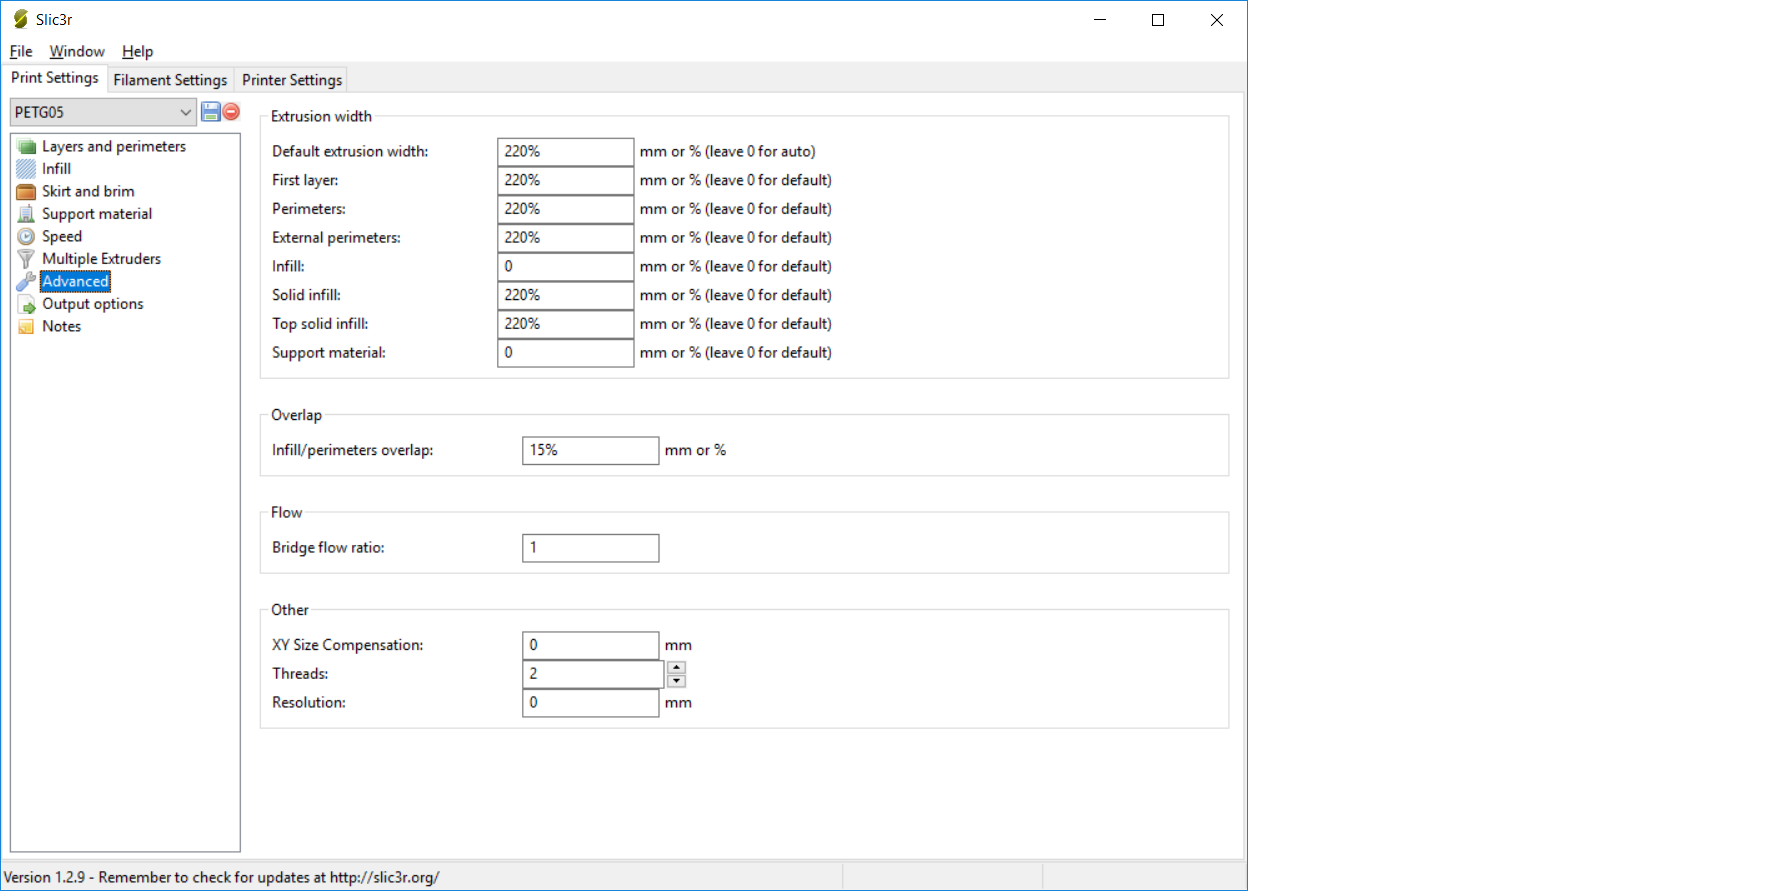Switch to the Filament Settings tab

[x=170, y=80]
